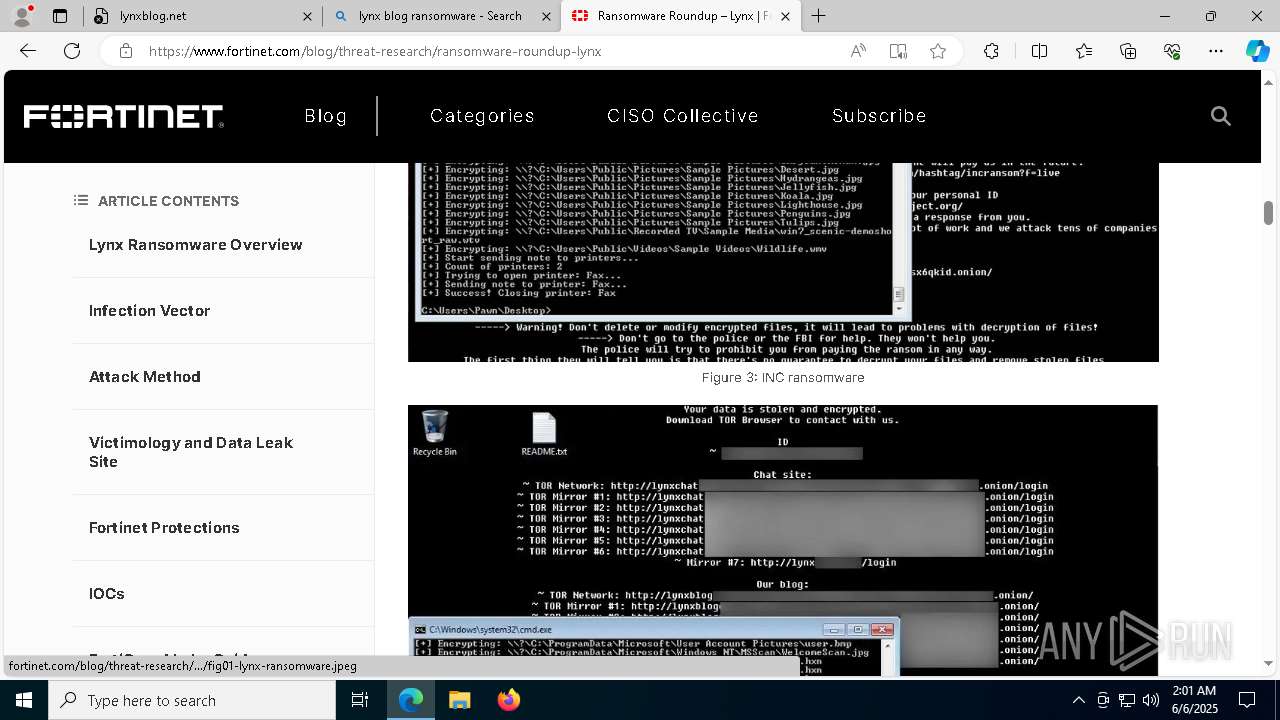Jump to Lynx Ransomware Overview section
The height and width of the screenshot is (720, 1280).
196,245
